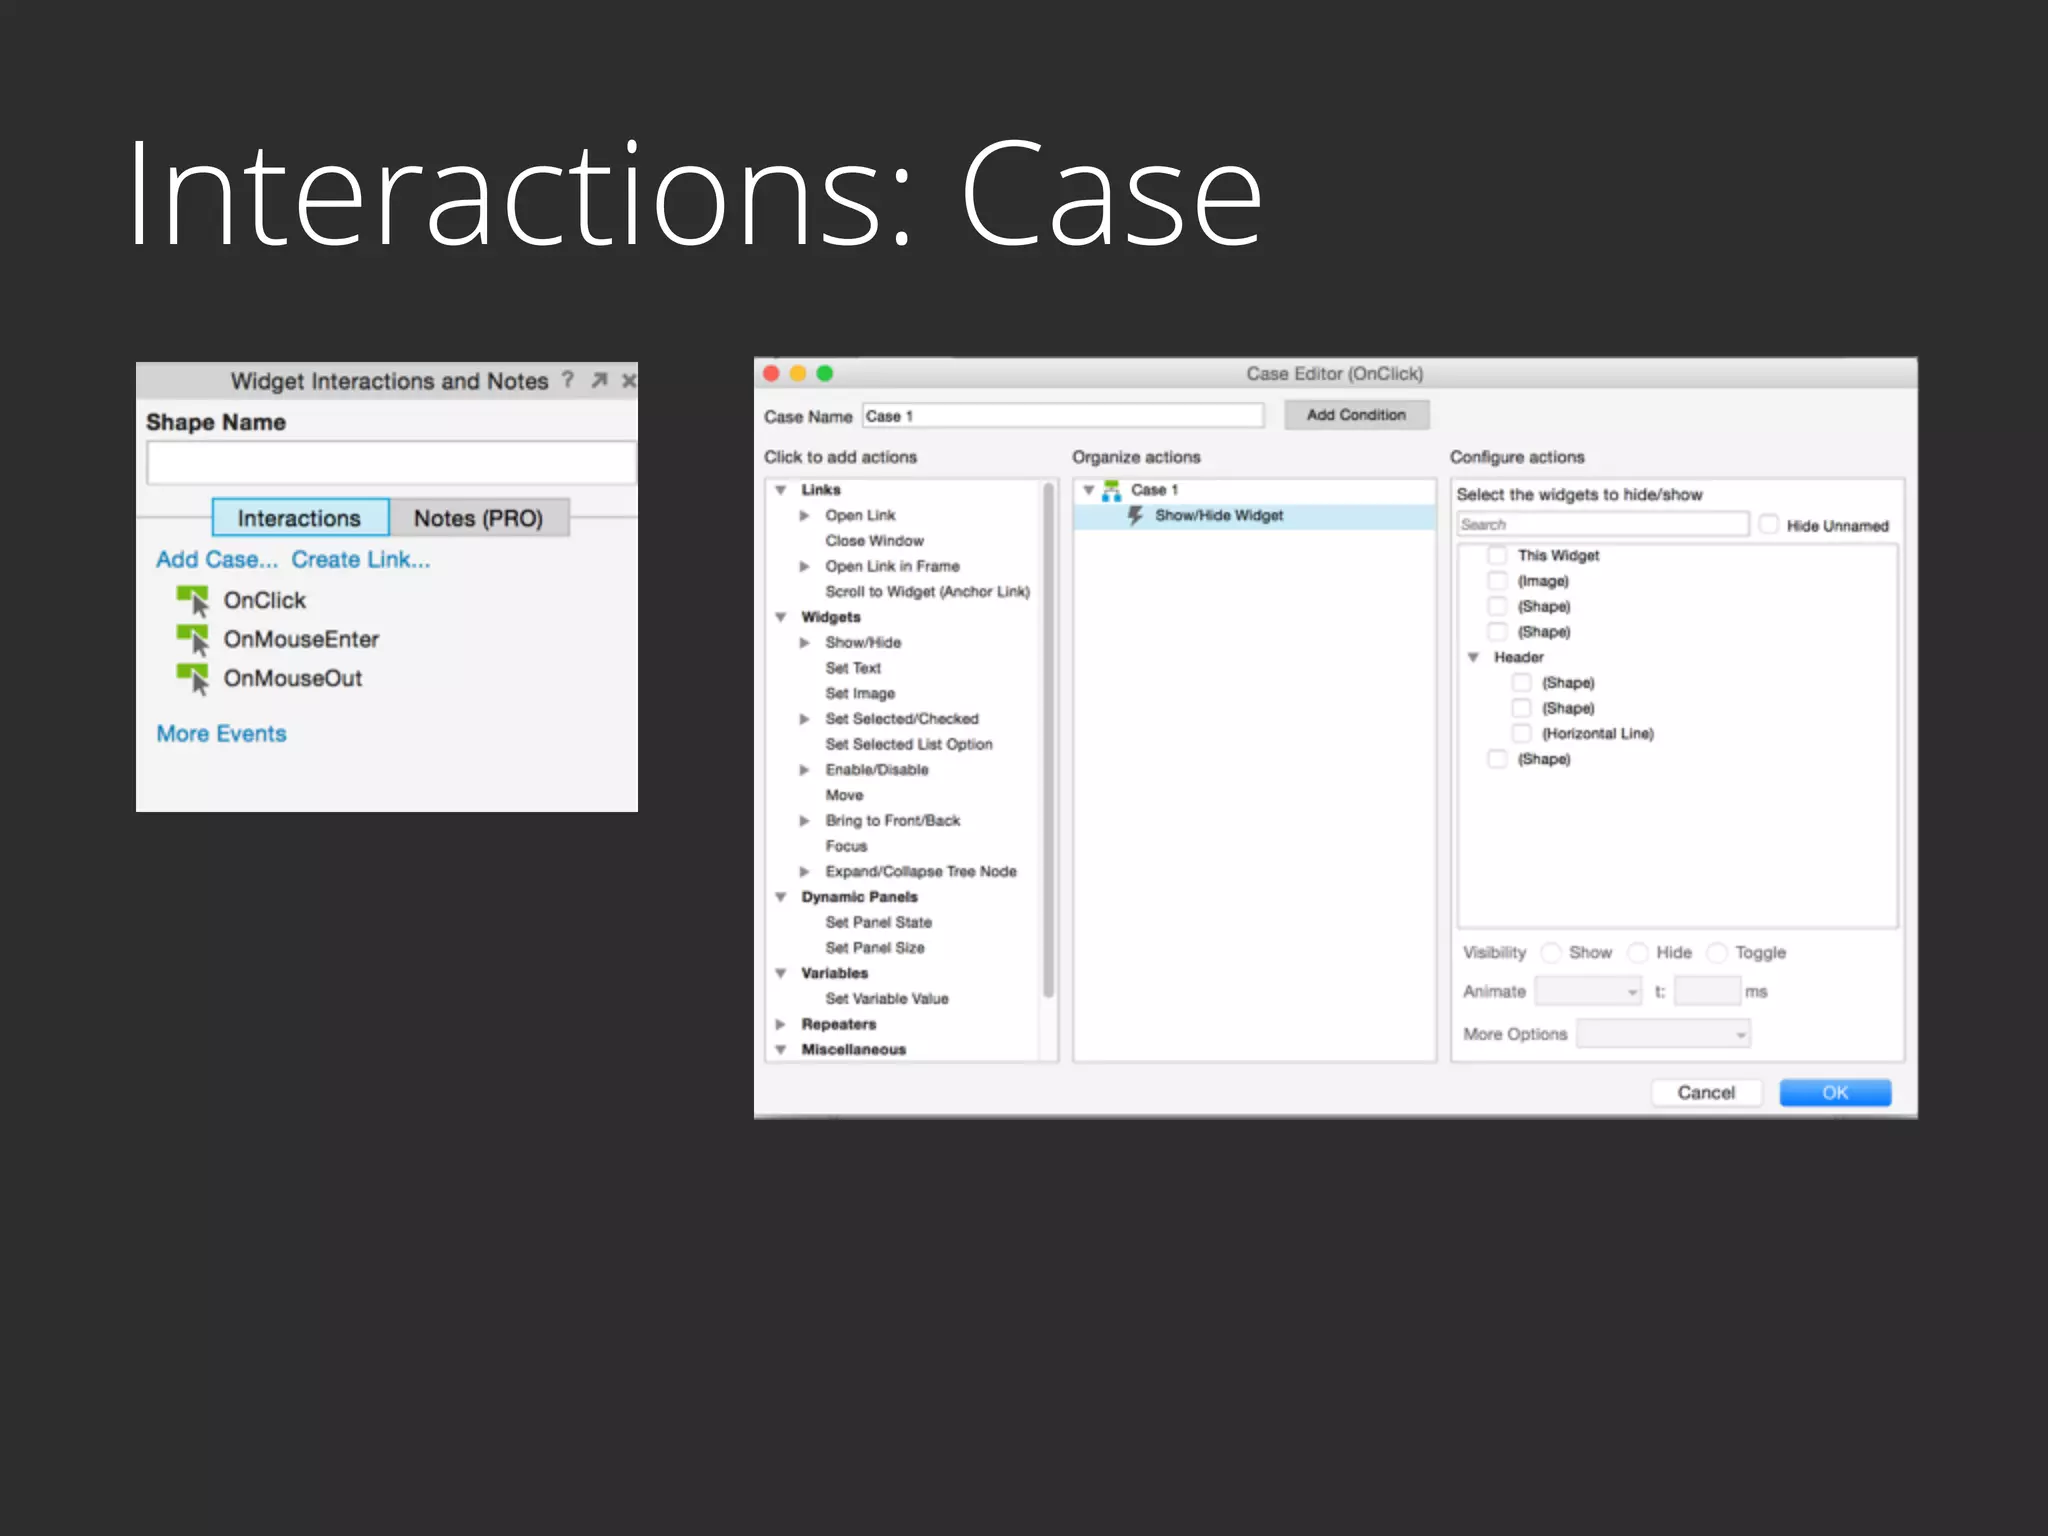The width and height of the screenshot is (2048, 1536).
Task: Open the More Options dropdown
Action: click(x=1663, y=1034)
